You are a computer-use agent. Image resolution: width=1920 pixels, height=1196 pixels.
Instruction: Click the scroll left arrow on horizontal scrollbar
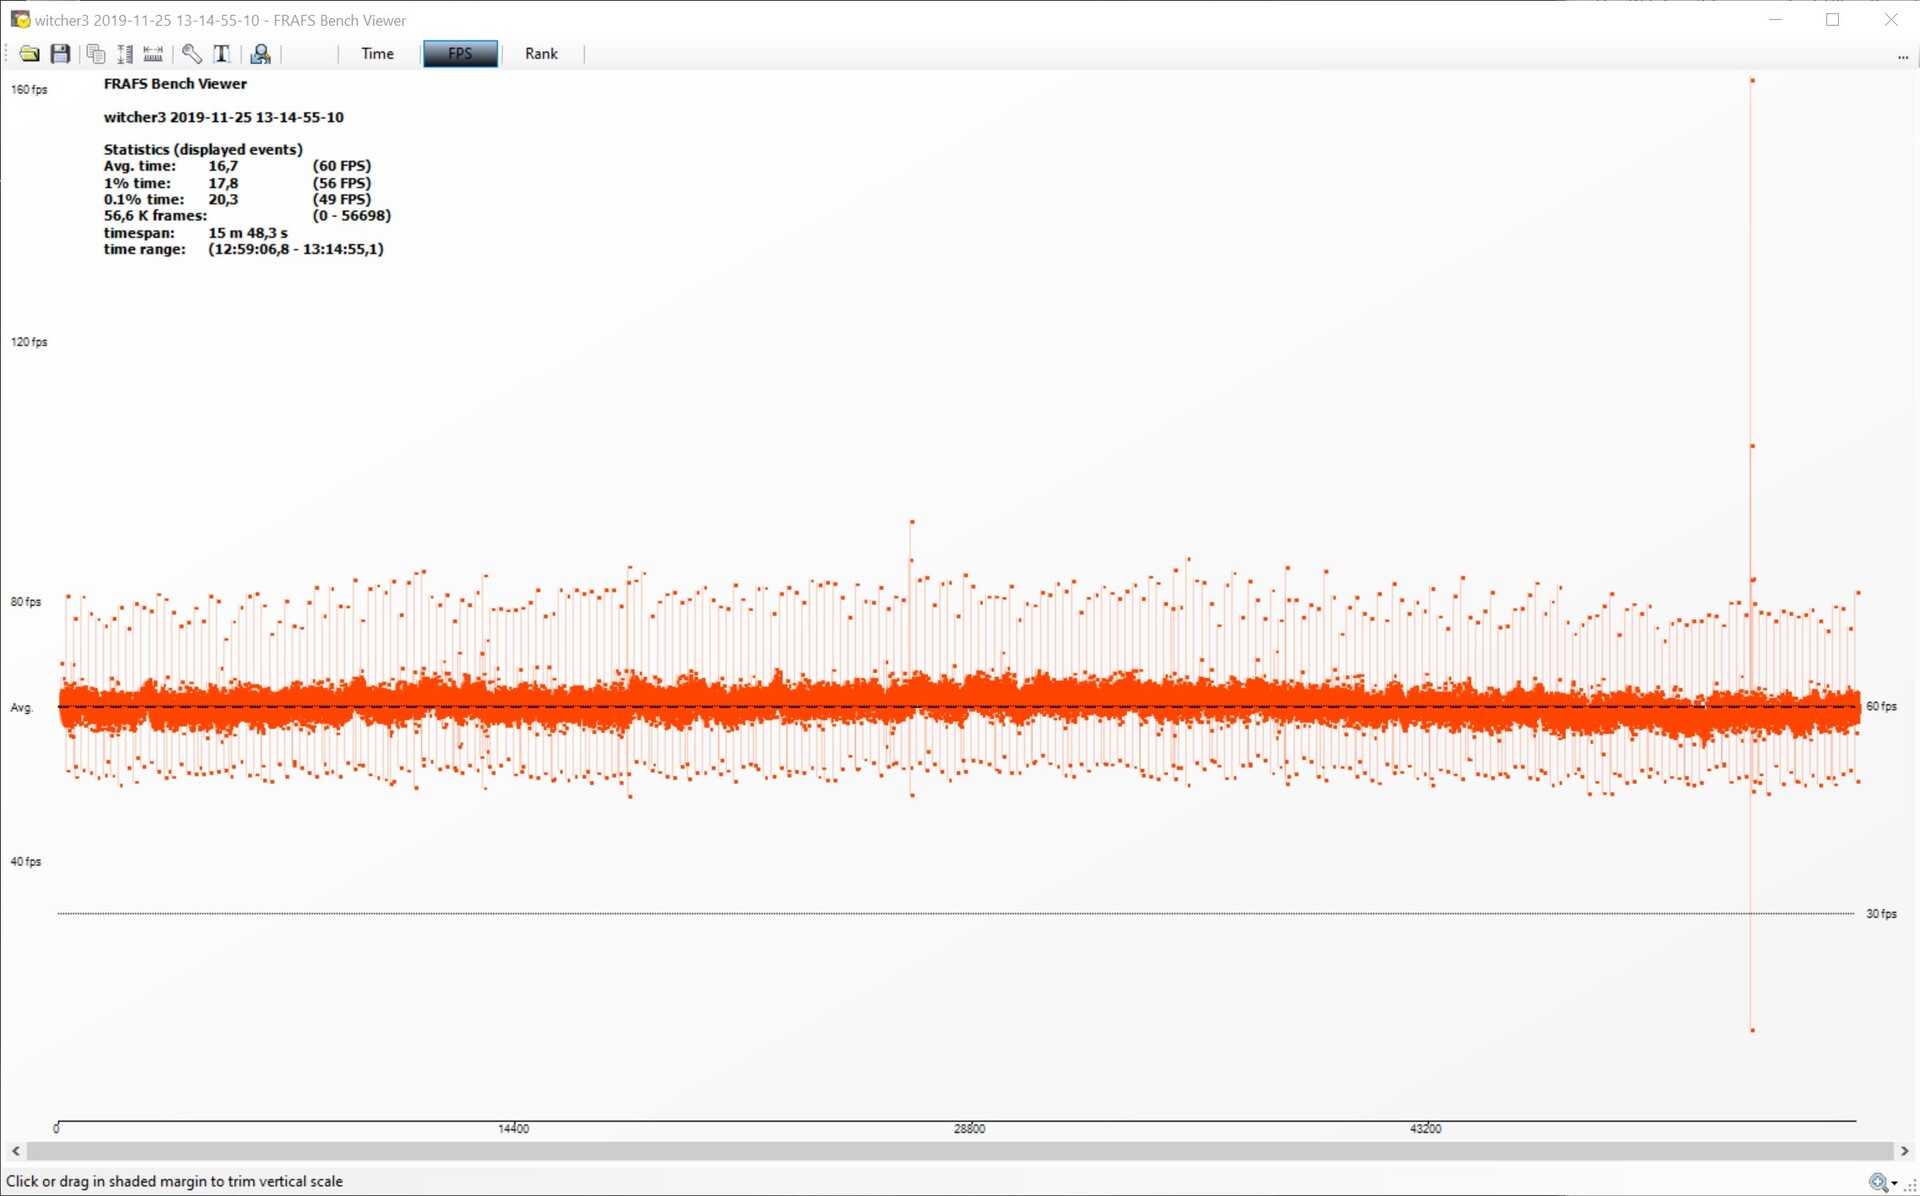pyautogui.click(x=15, y=1151)
